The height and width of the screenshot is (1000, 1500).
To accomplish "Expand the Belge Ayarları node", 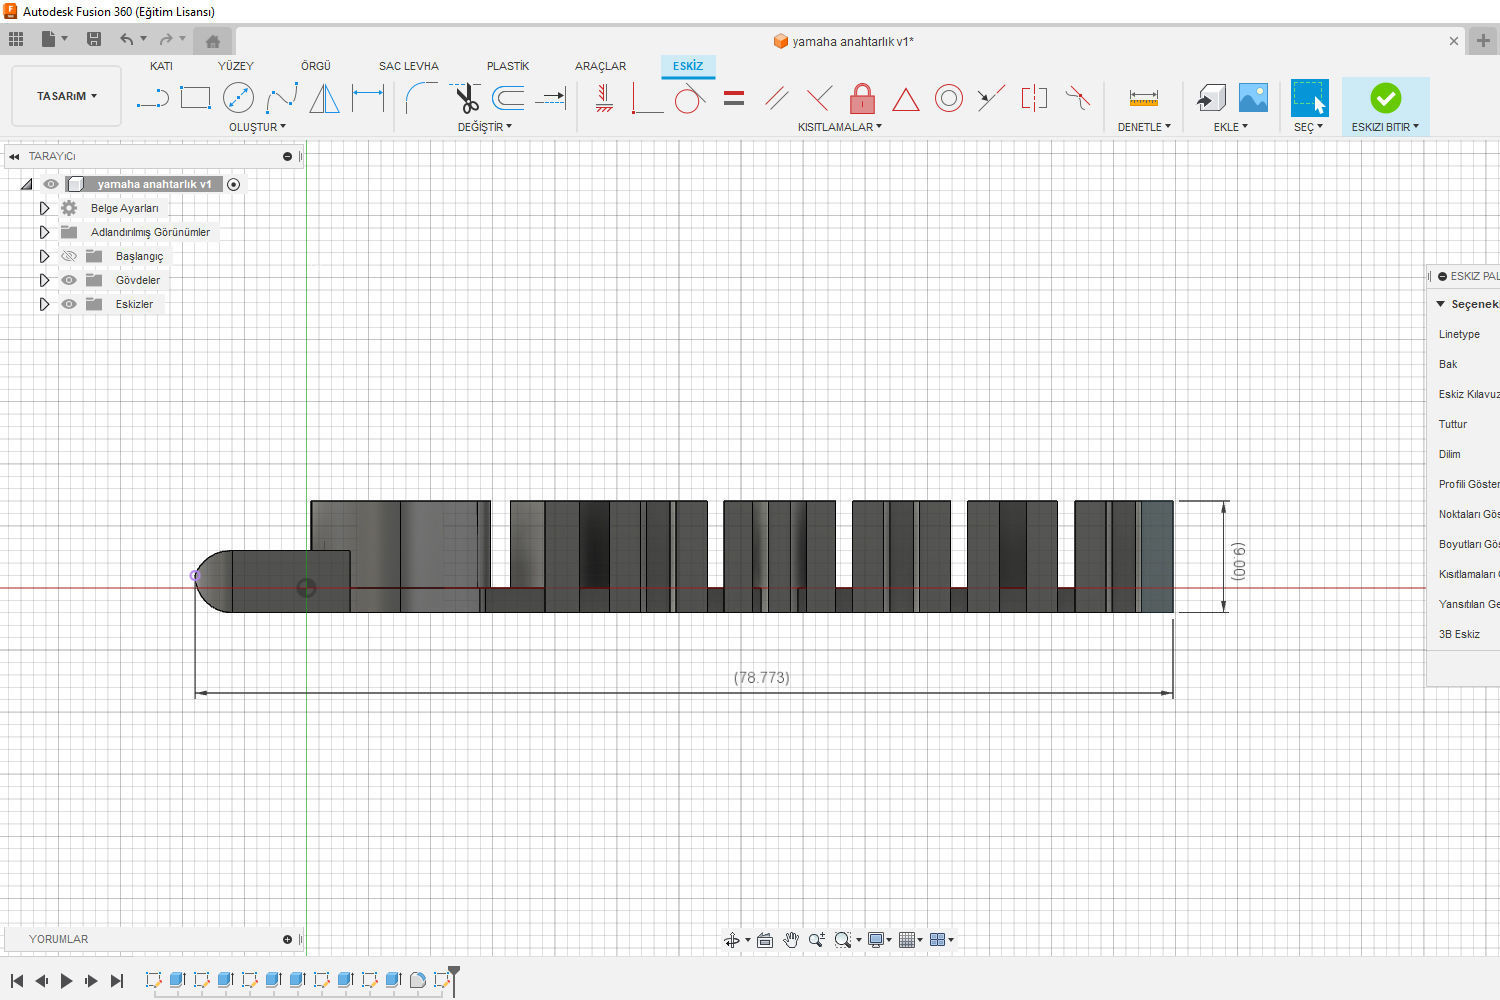I will [x=44, y=208].
